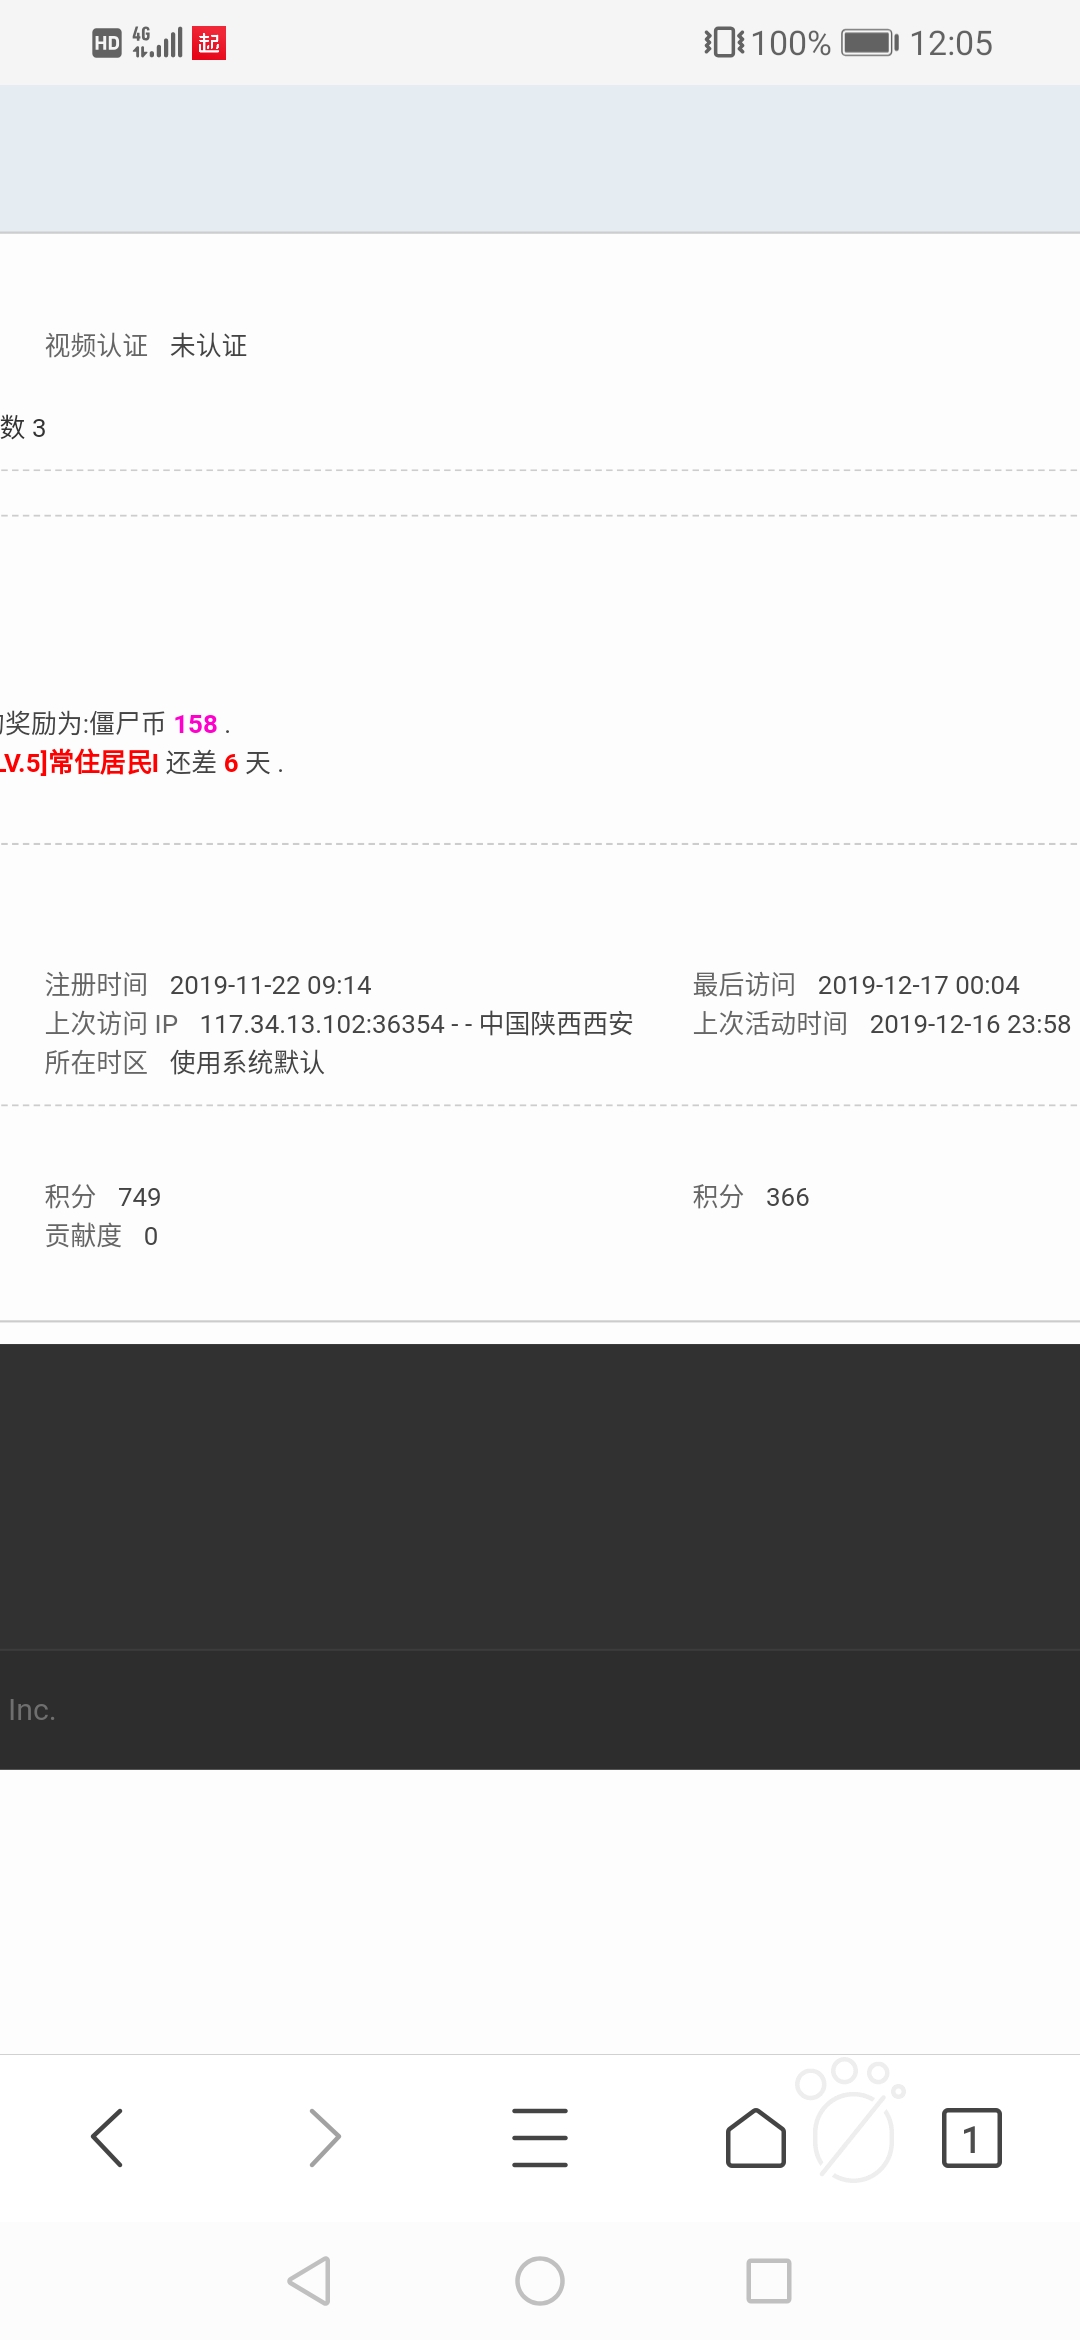Tap the browser forward arrow
Screen dimensions: 1080x2340
[324, 2137]
